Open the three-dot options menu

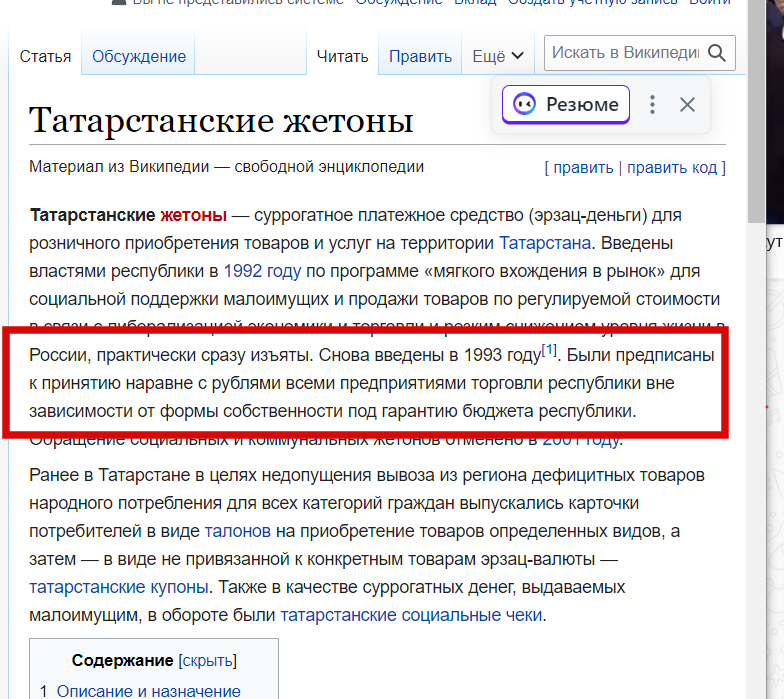[652, 104]
